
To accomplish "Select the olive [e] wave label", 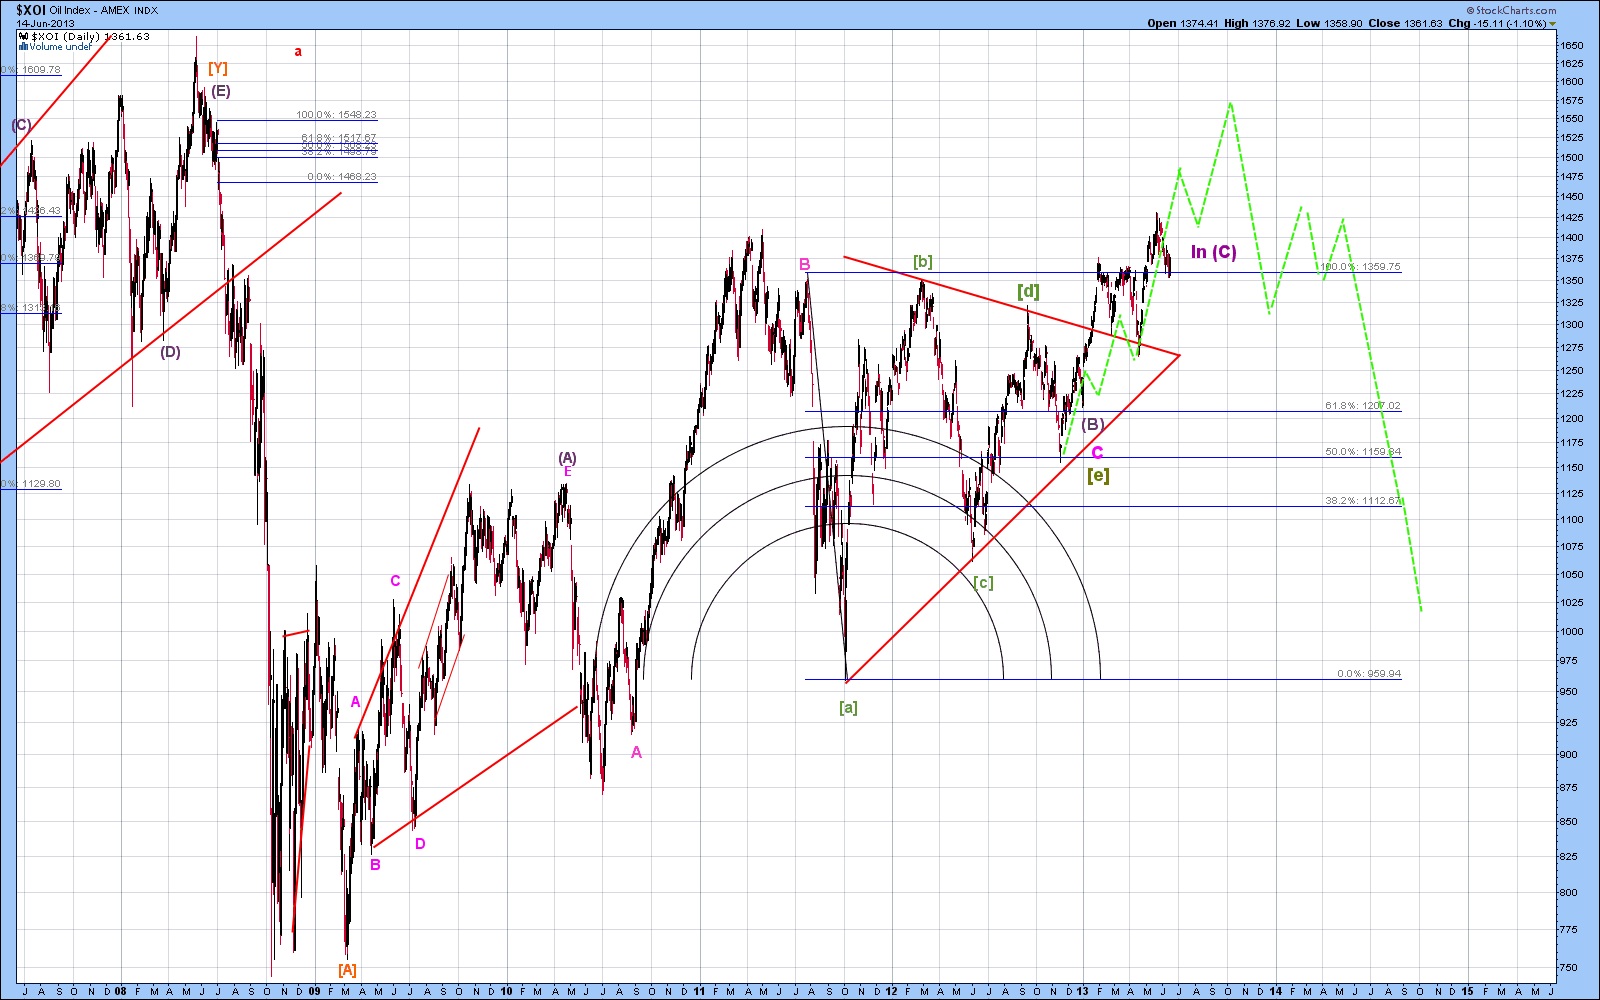I will [1098, 475].
